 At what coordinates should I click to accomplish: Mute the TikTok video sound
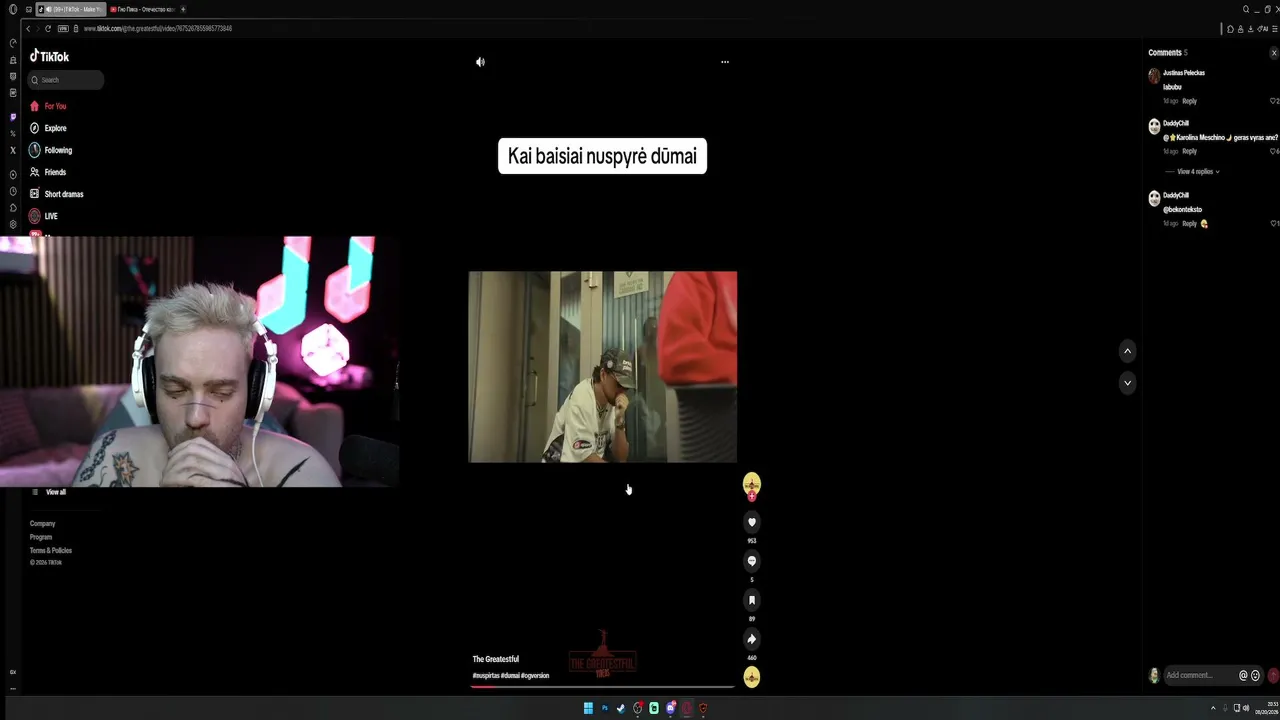[480, 62]
